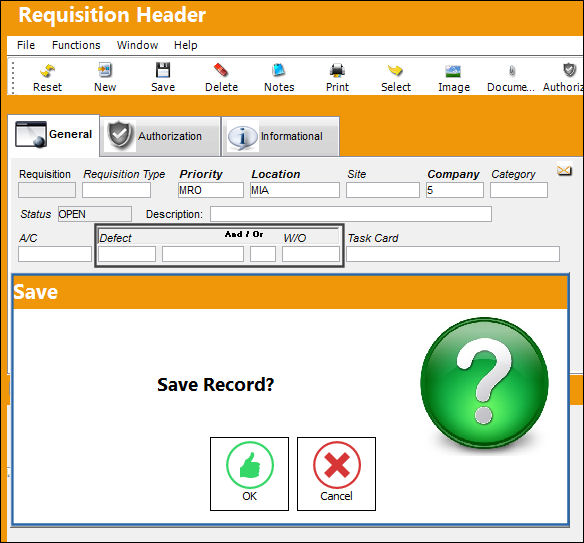The width and height of the screenshot is (584, 543).
Task: Open the Image toolbar option
Action: tap(454, 78)
